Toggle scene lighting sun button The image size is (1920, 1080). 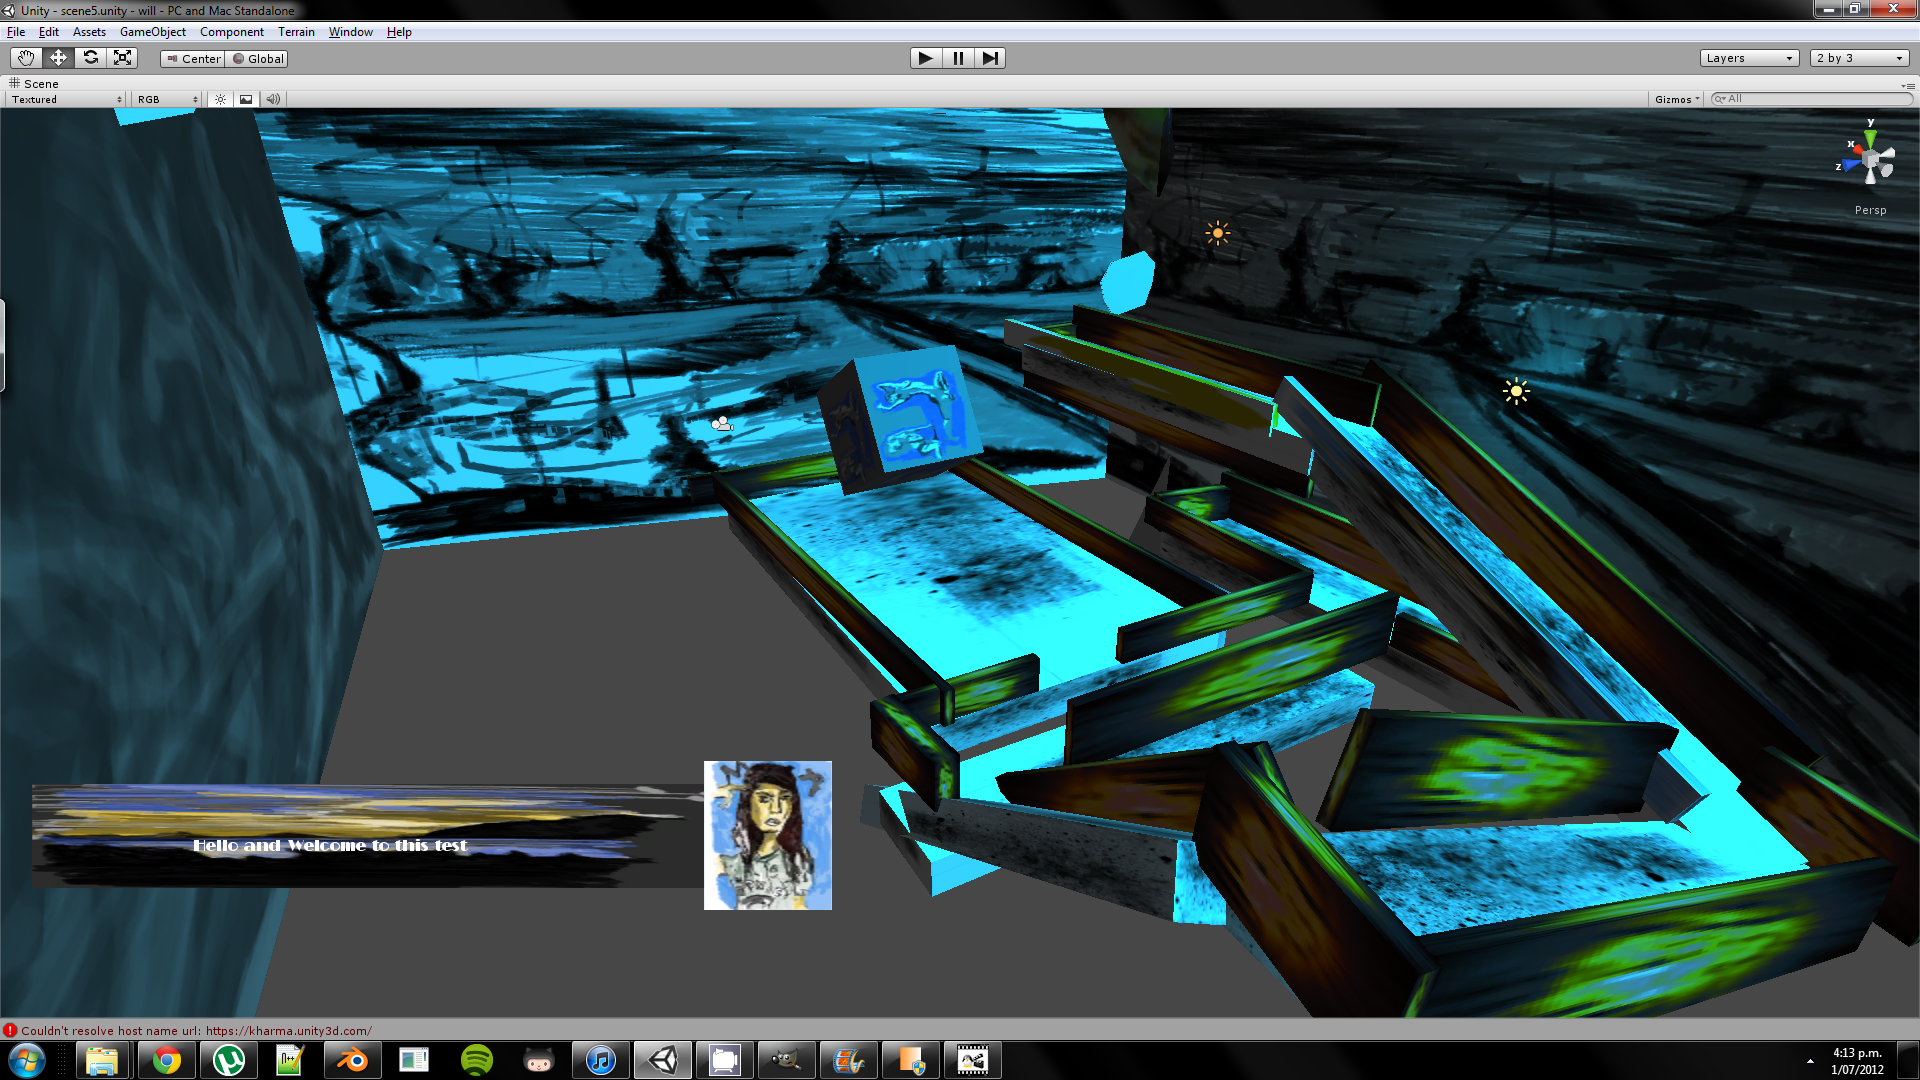pos(220,99)
